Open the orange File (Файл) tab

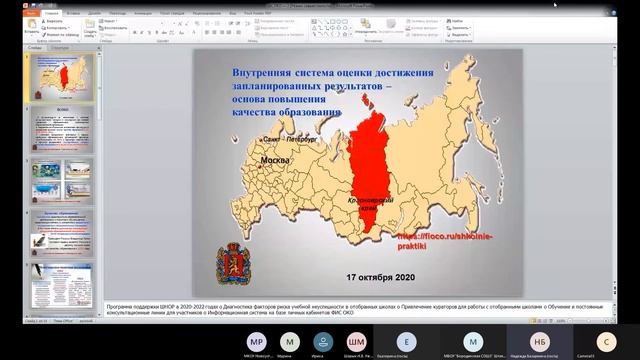[32, 13]
